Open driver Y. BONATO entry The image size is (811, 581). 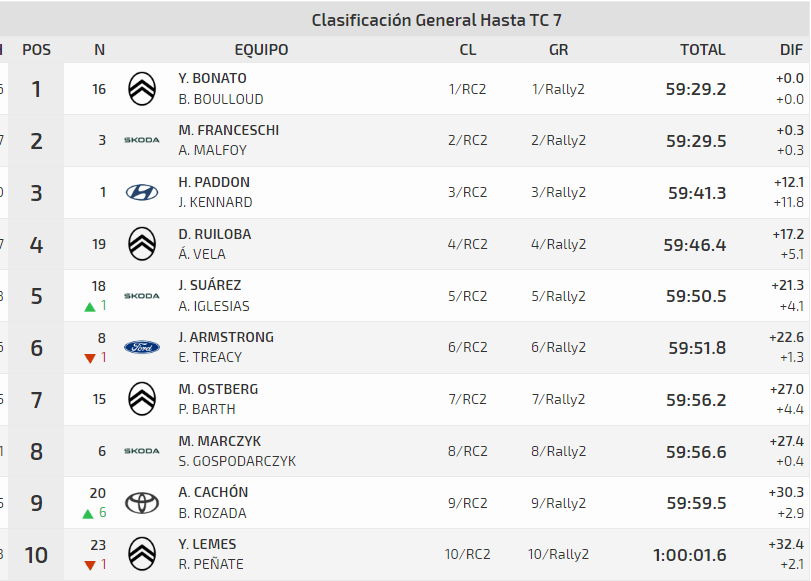tap(212, 78)
